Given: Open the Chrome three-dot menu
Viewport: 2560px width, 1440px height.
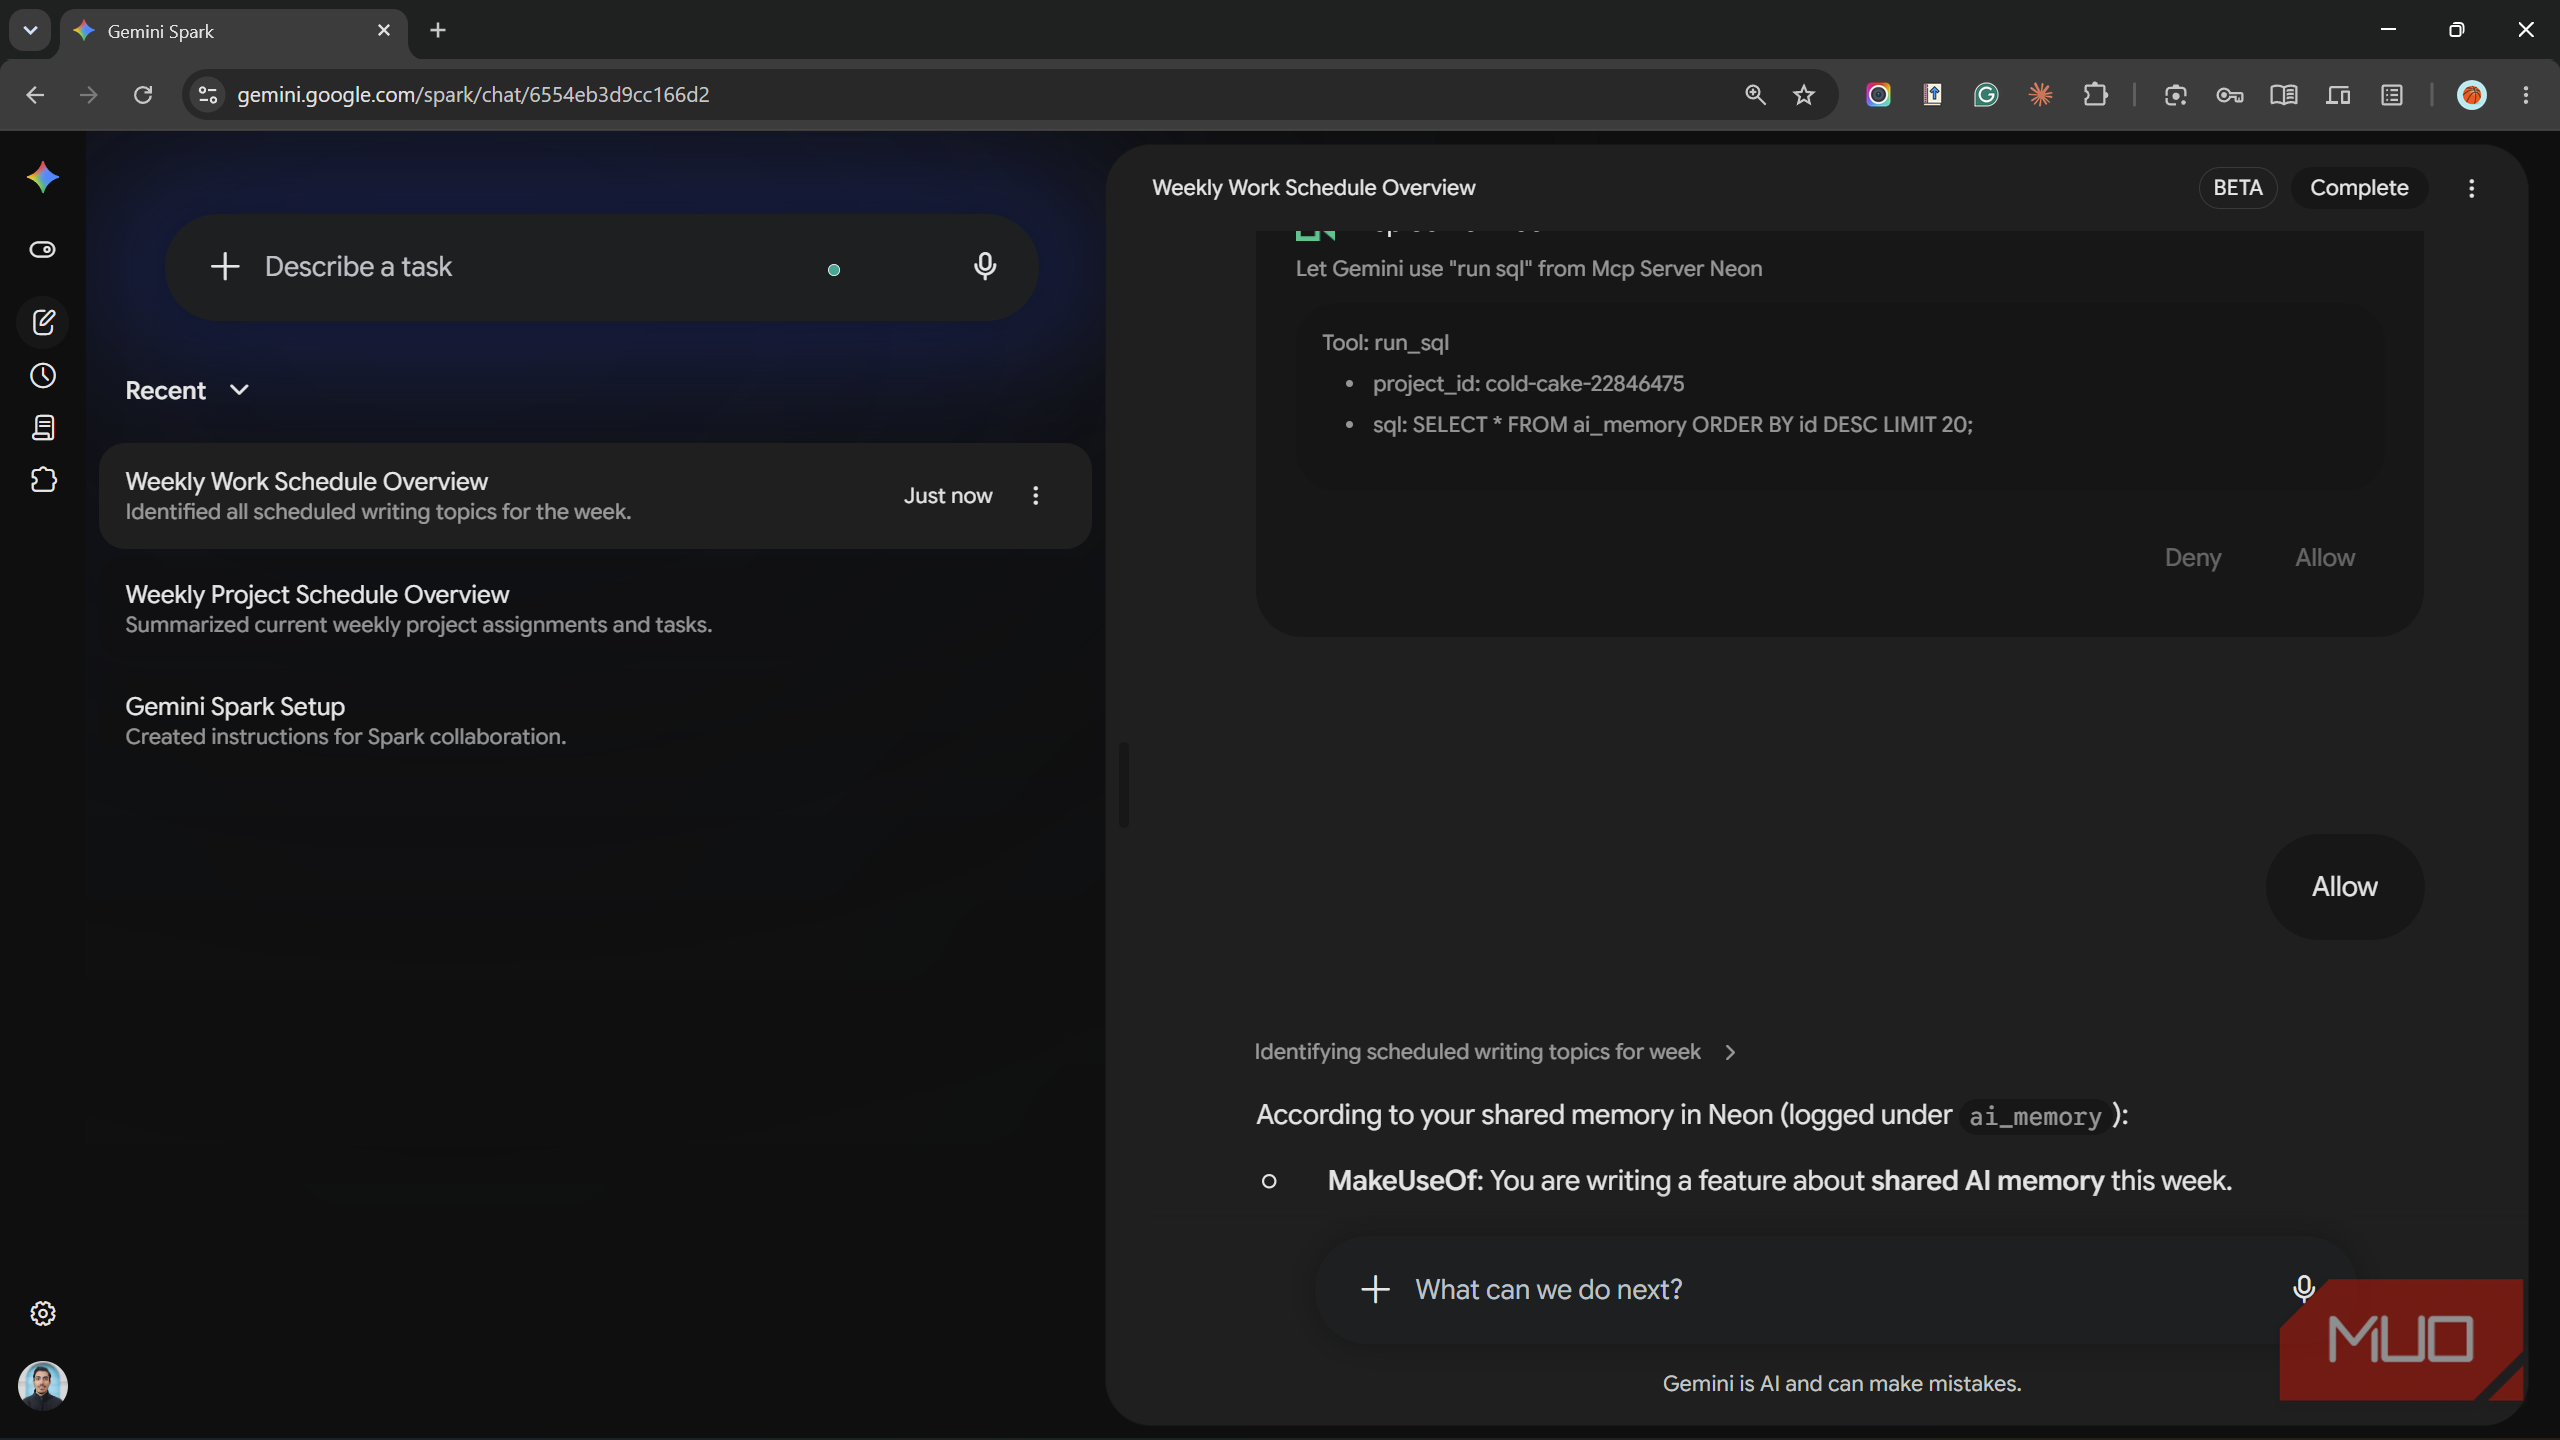Looking at the screenshot, I should [2526, 95].
